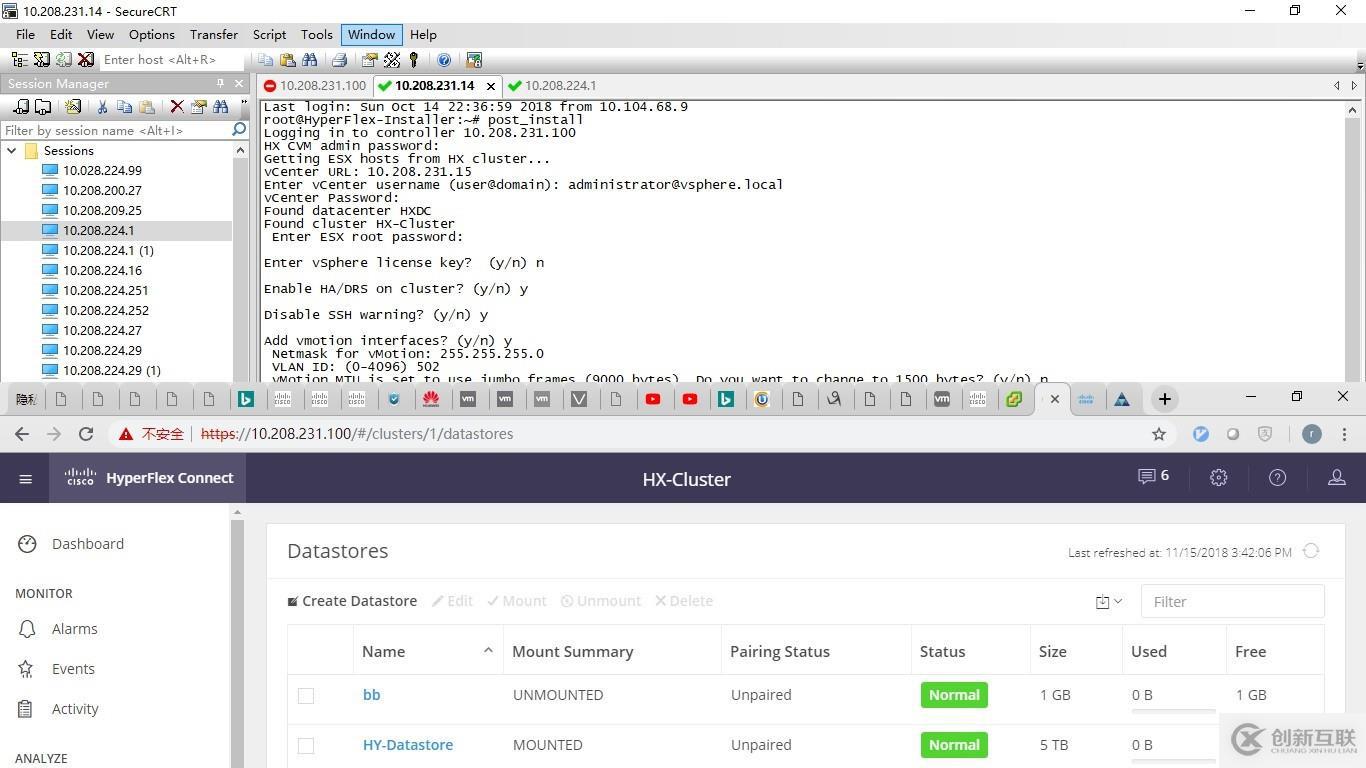This screenshot has width=1366, height=768.
Task: Open the Script menu
Action: 269,34
